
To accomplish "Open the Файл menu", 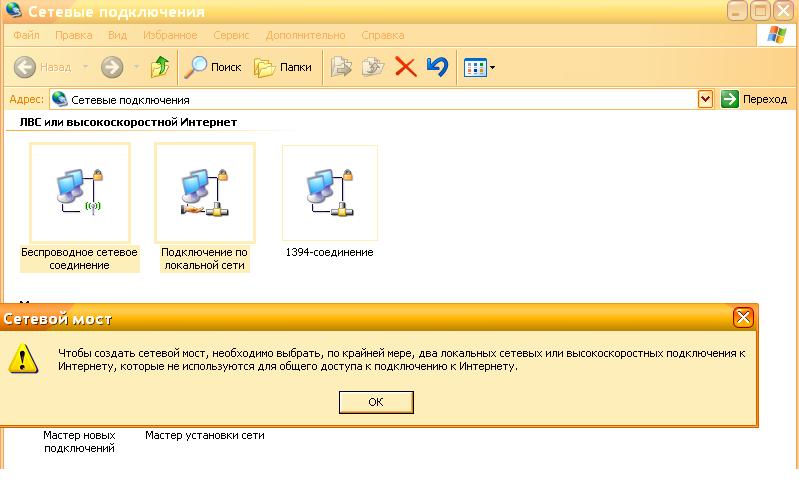I will 27,35.
